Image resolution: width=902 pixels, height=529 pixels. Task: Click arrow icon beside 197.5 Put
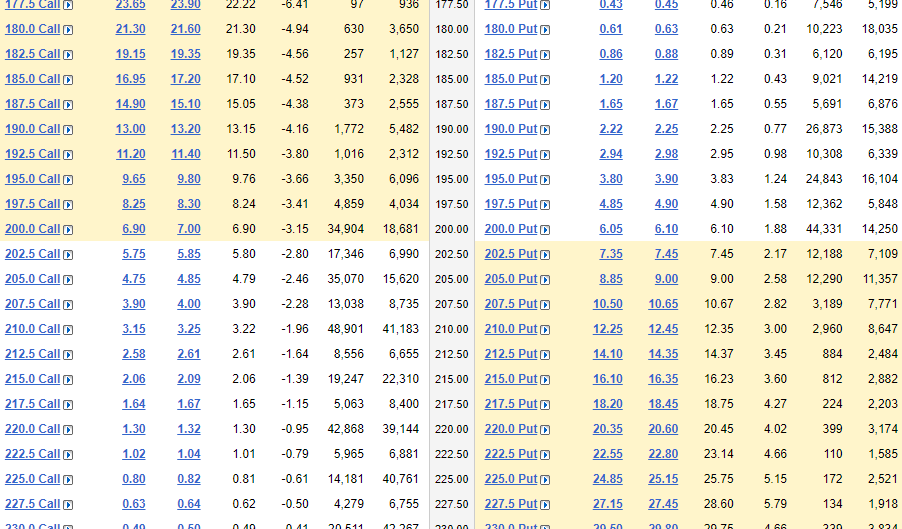(545, 205)
